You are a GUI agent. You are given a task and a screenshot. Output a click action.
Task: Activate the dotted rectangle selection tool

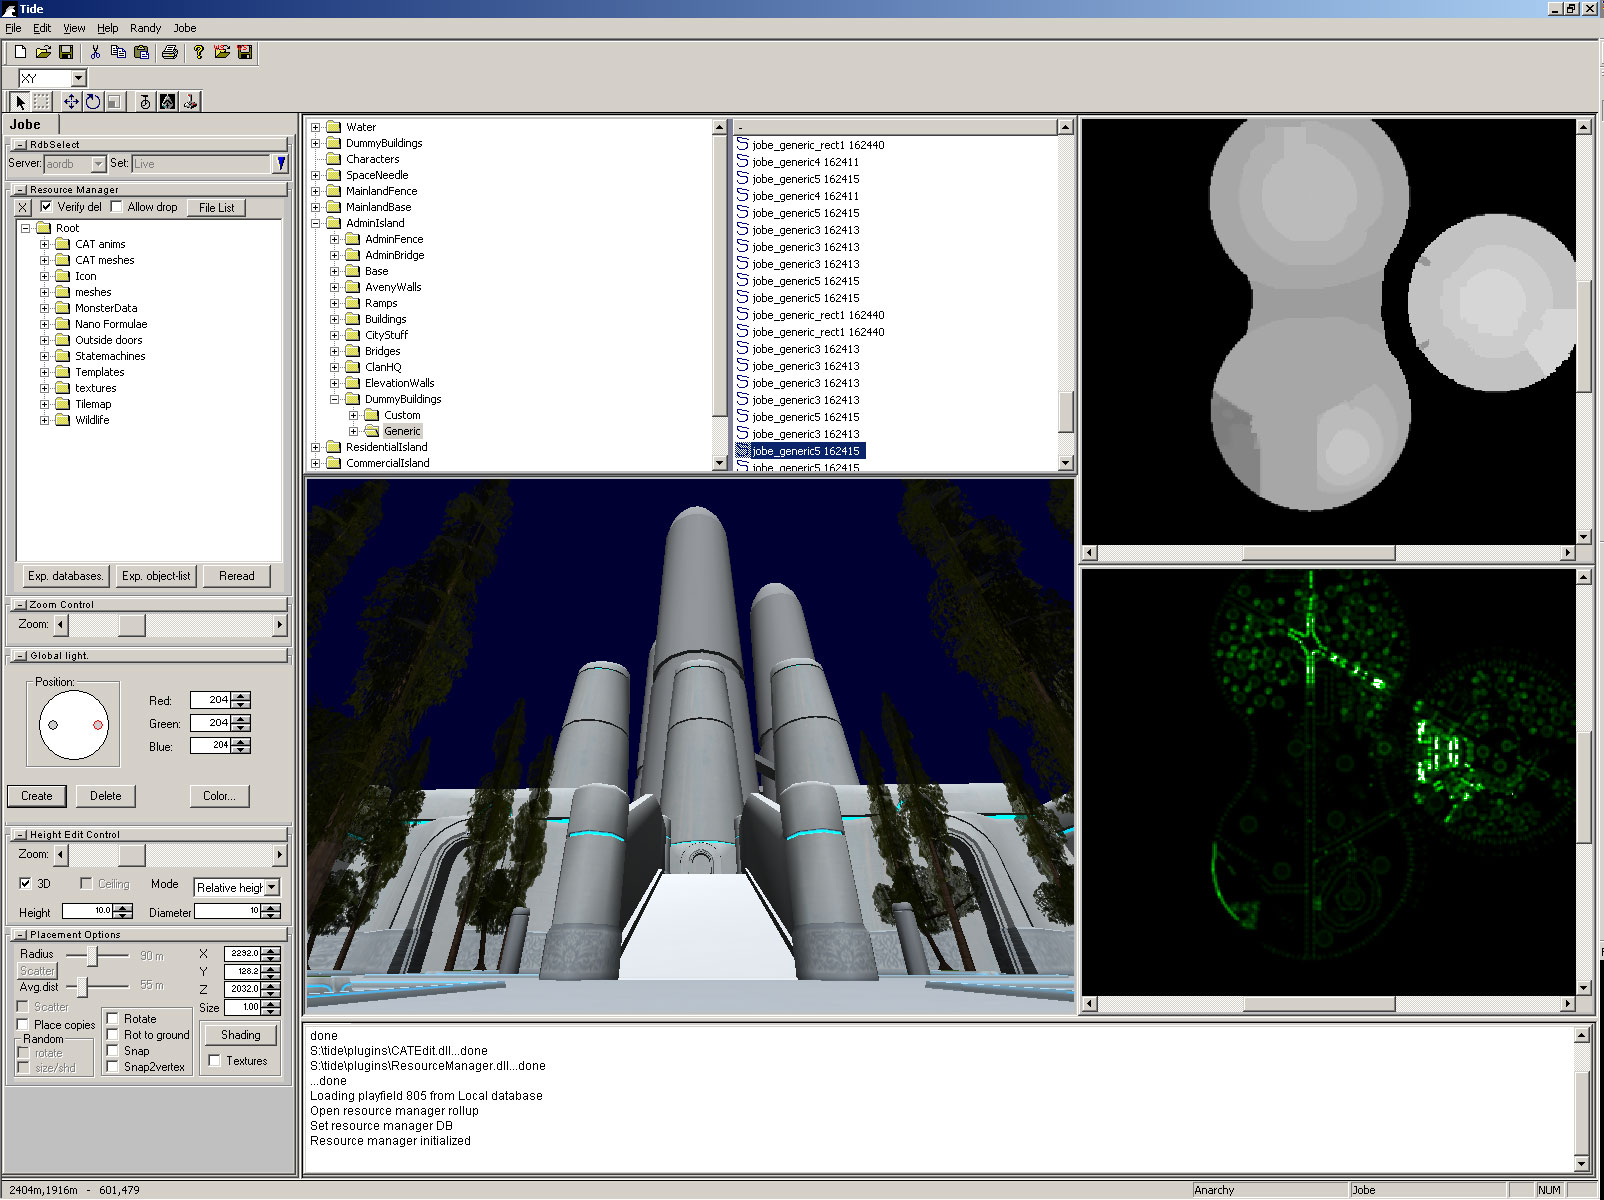pos(42,101)
